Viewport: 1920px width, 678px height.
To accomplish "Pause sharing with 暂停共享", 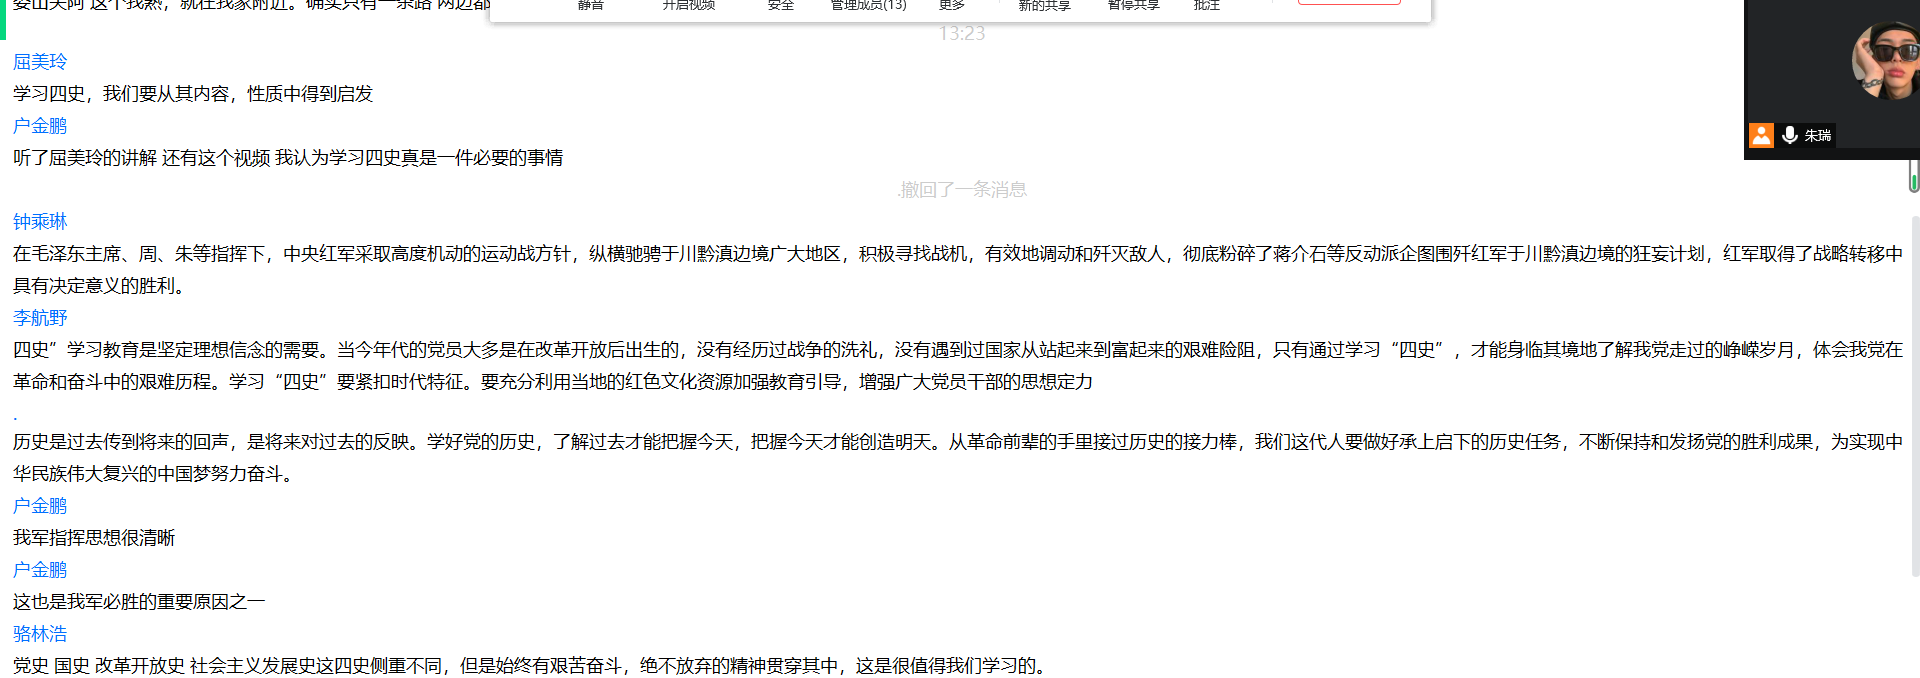I will click(x=1133, y=5).
